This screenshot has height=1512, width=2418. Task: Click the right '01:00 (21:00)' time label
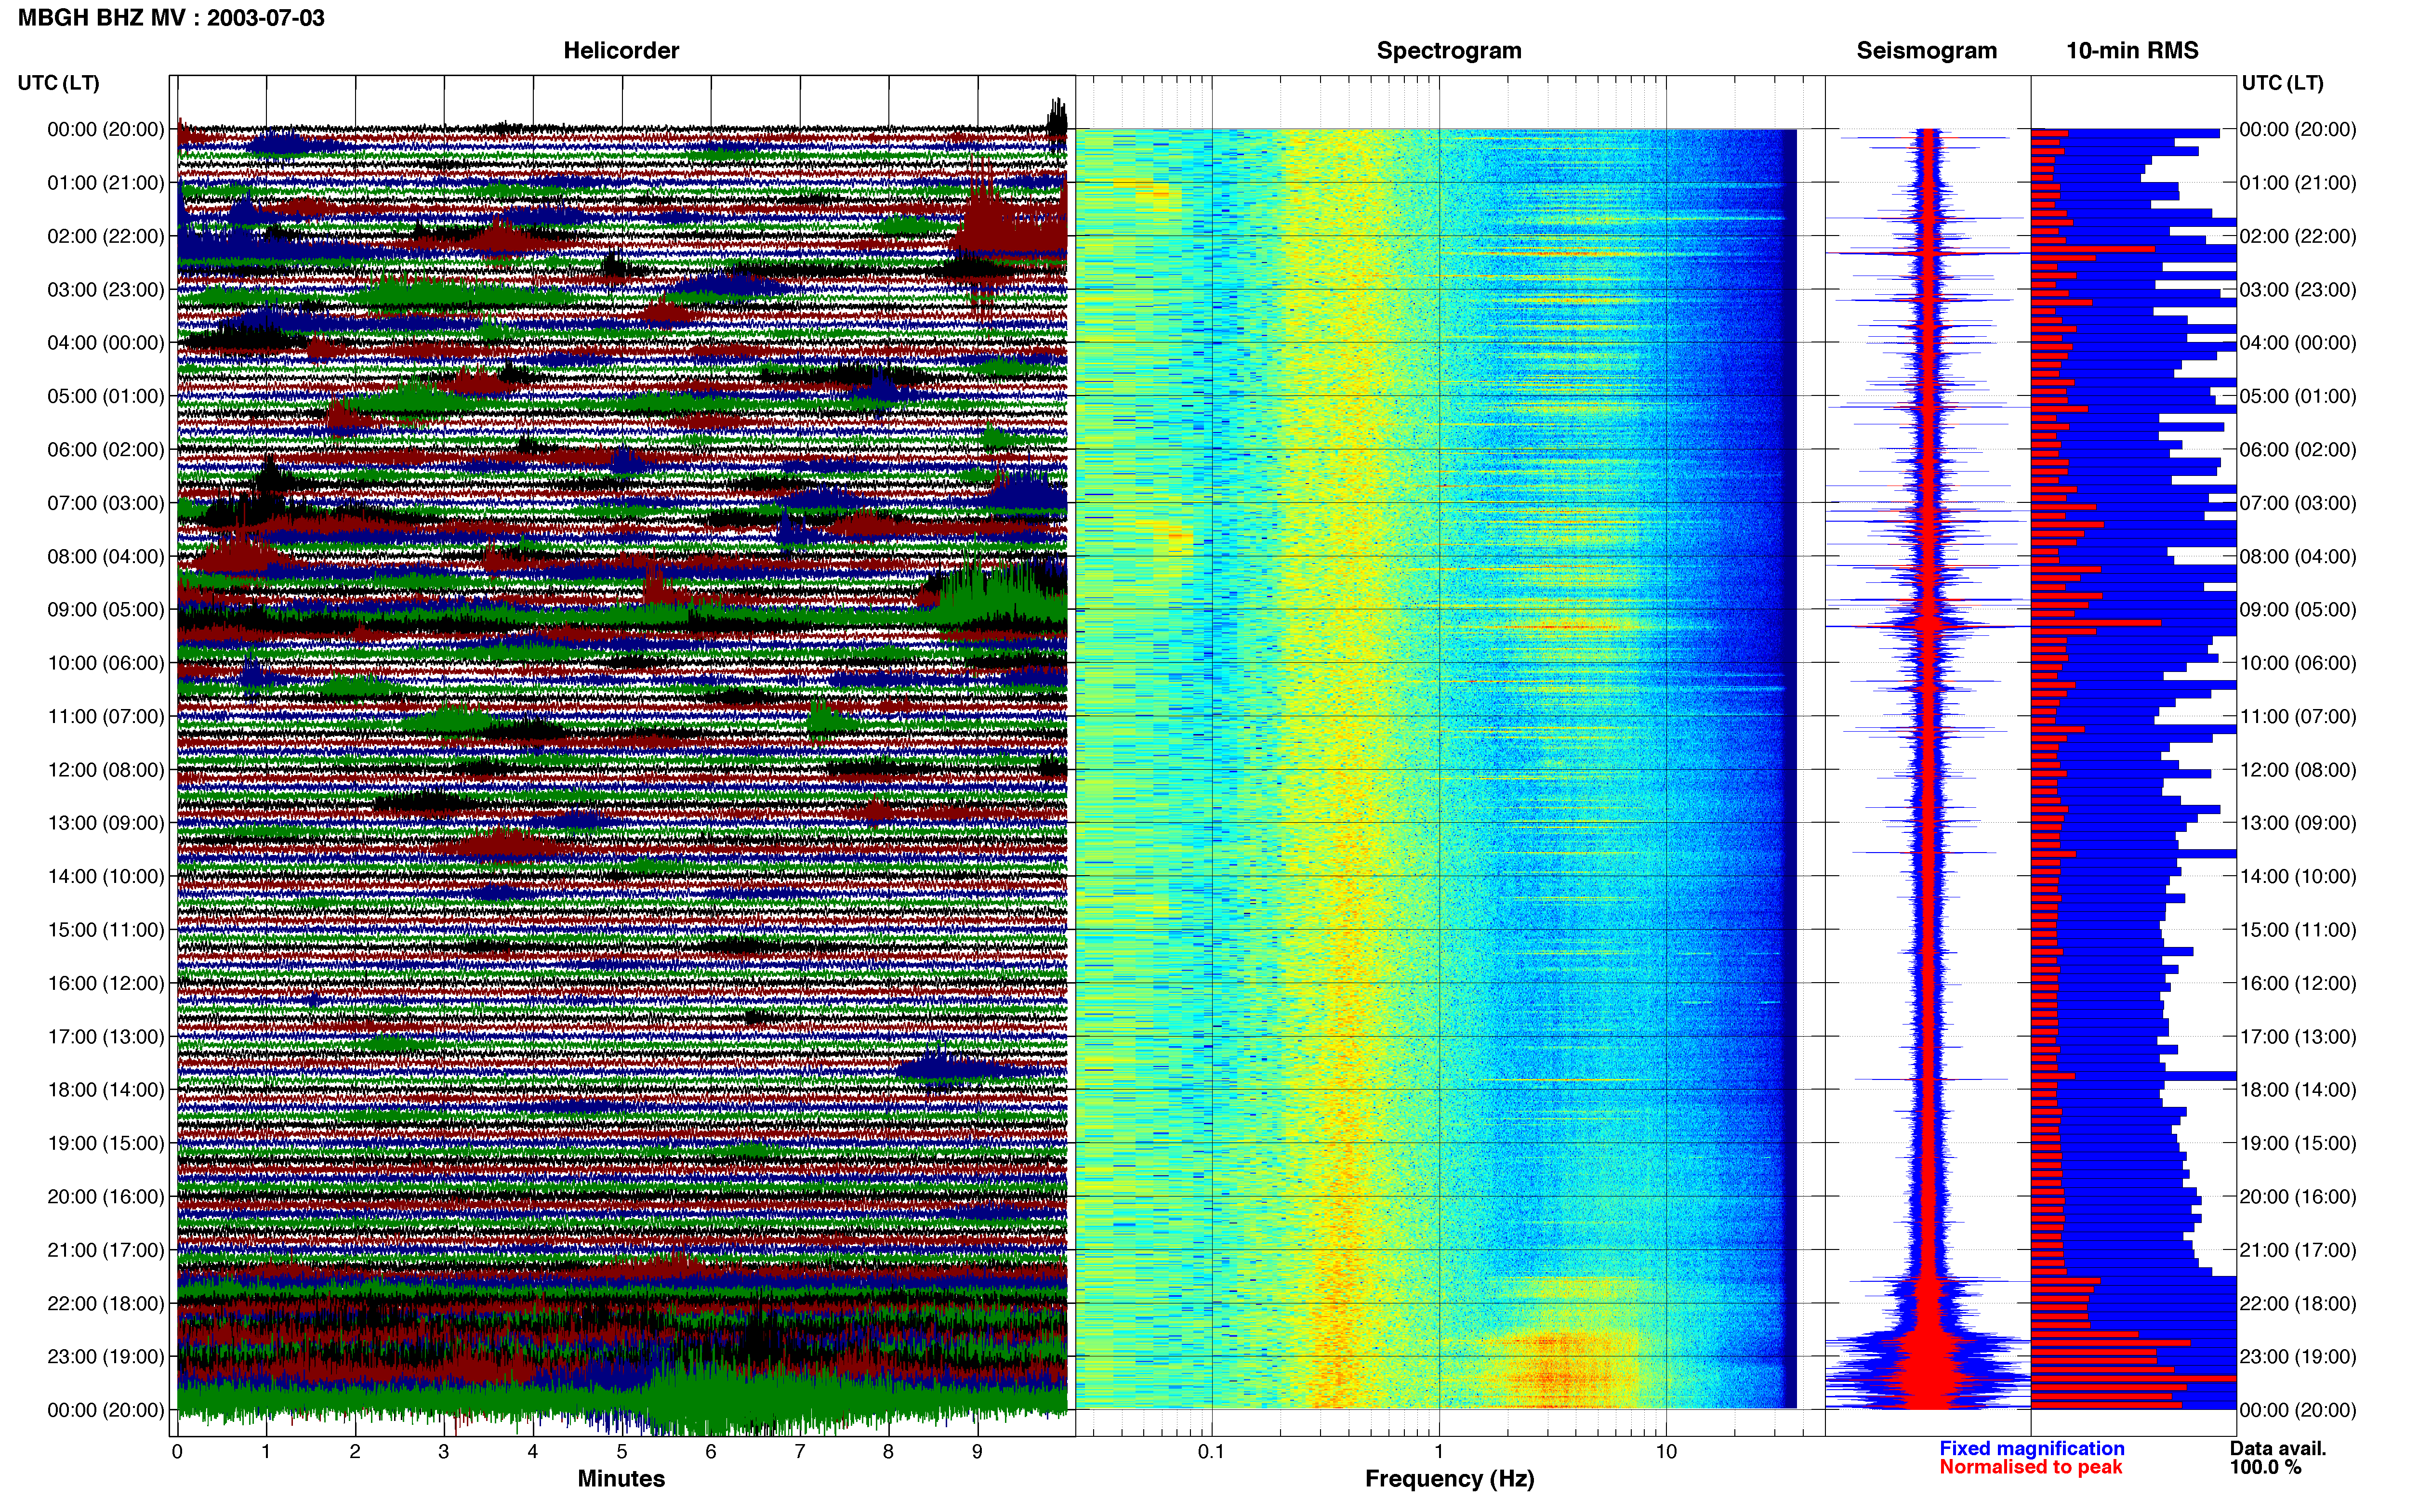tap(2298, 183)
